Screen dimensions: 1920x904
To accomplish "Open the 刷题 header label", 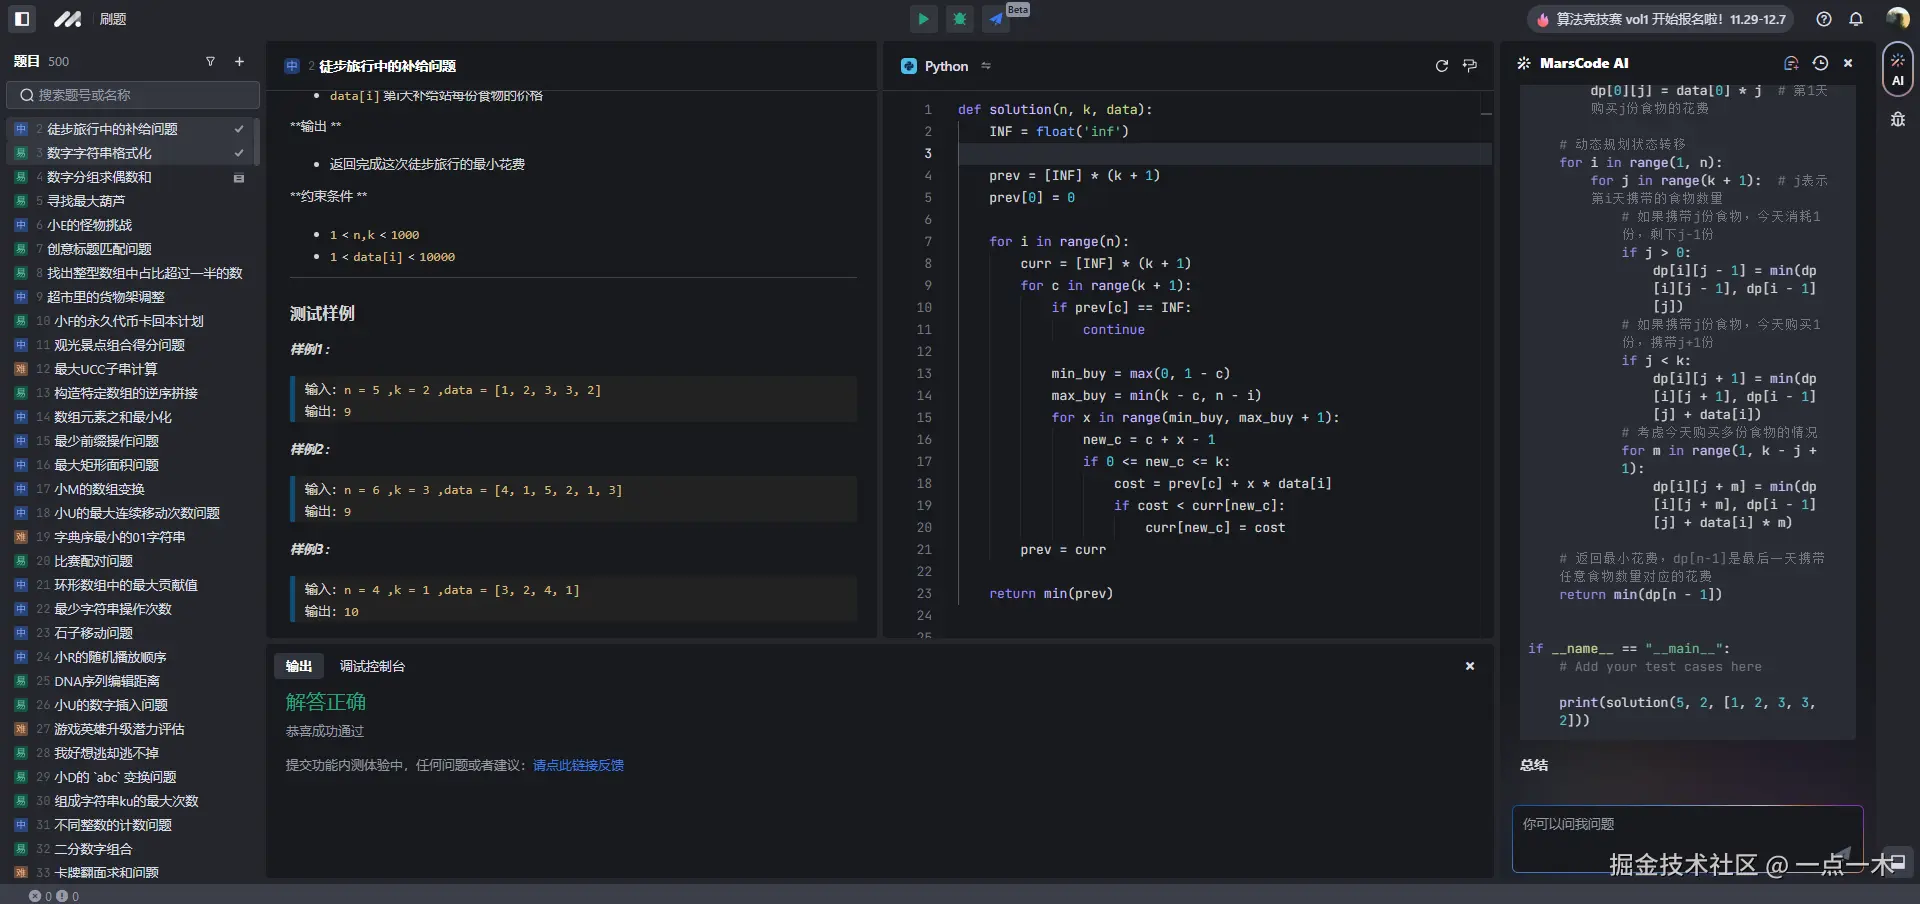I will point(113,19).
